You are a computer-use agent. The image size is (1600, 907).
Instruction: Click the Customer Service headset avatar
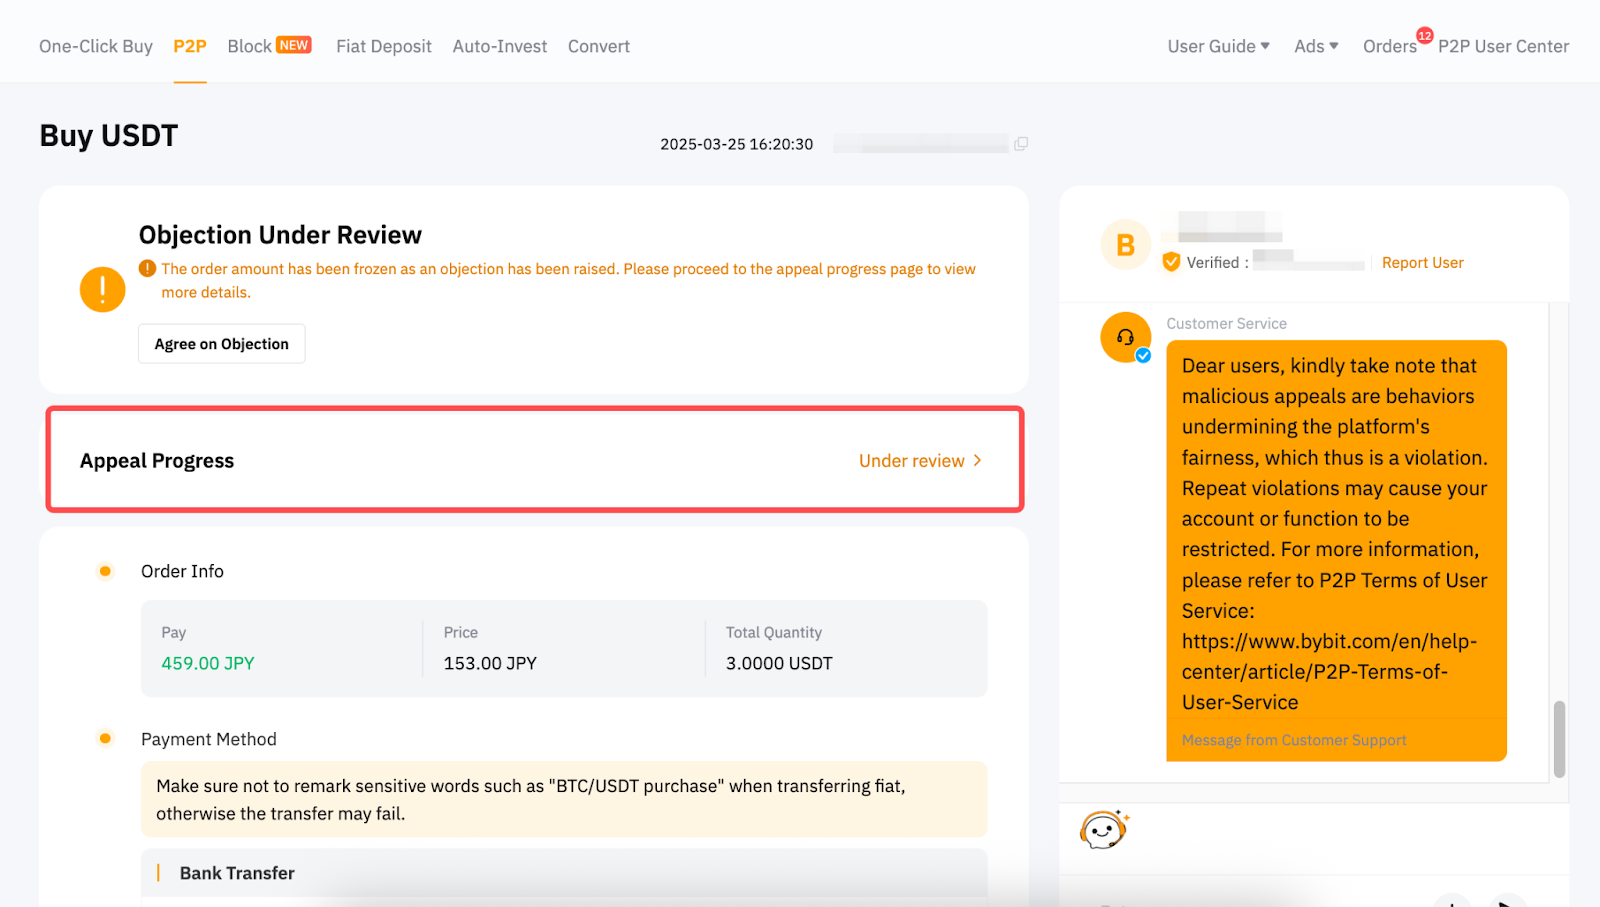point(1125,338)
